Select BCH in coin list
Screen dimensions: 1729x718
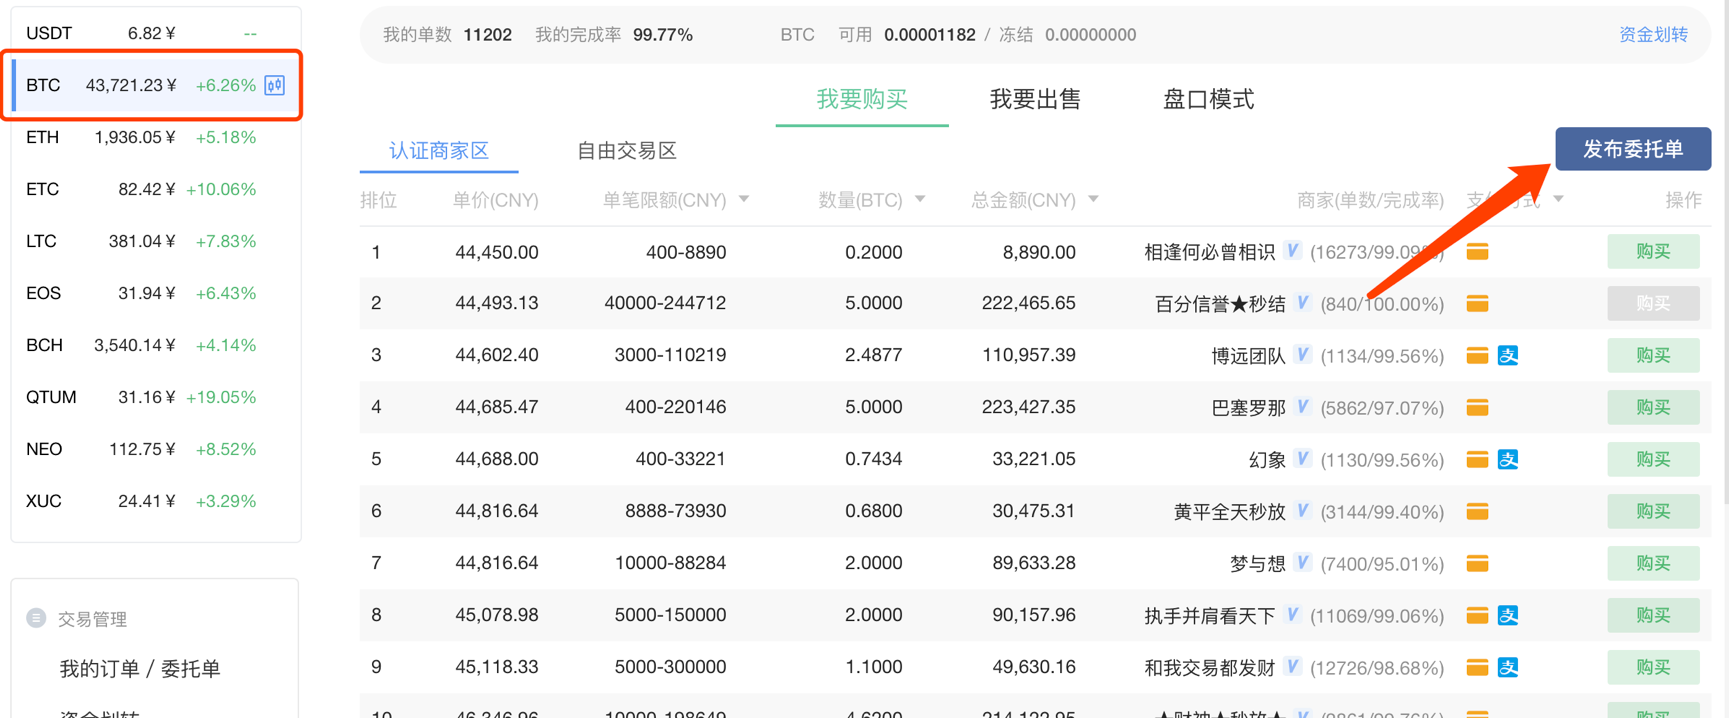(x=155, y=345)
